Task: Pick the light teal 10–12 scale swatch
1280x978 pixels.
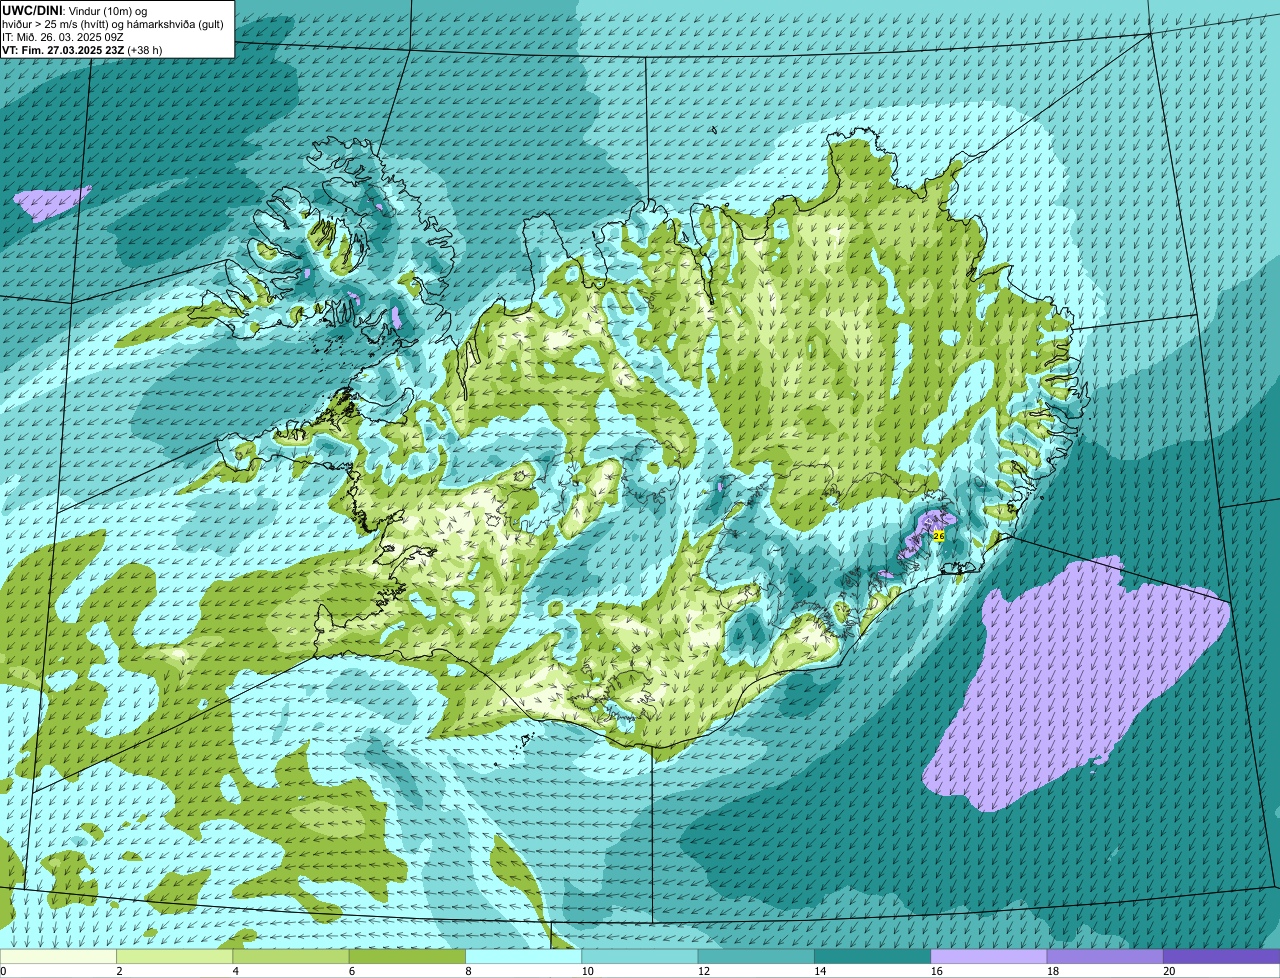Action: [640, 956]
